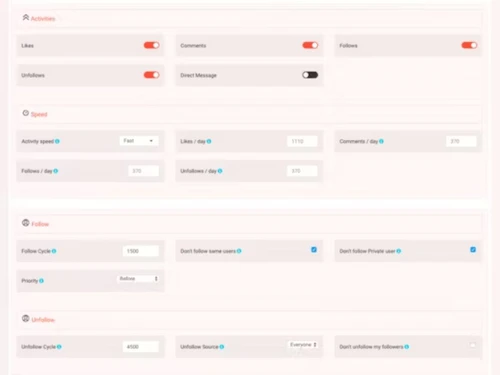Screen dimensions: 500x375
Task: Open the Activity speed dropdown
Action: (139, 141)
